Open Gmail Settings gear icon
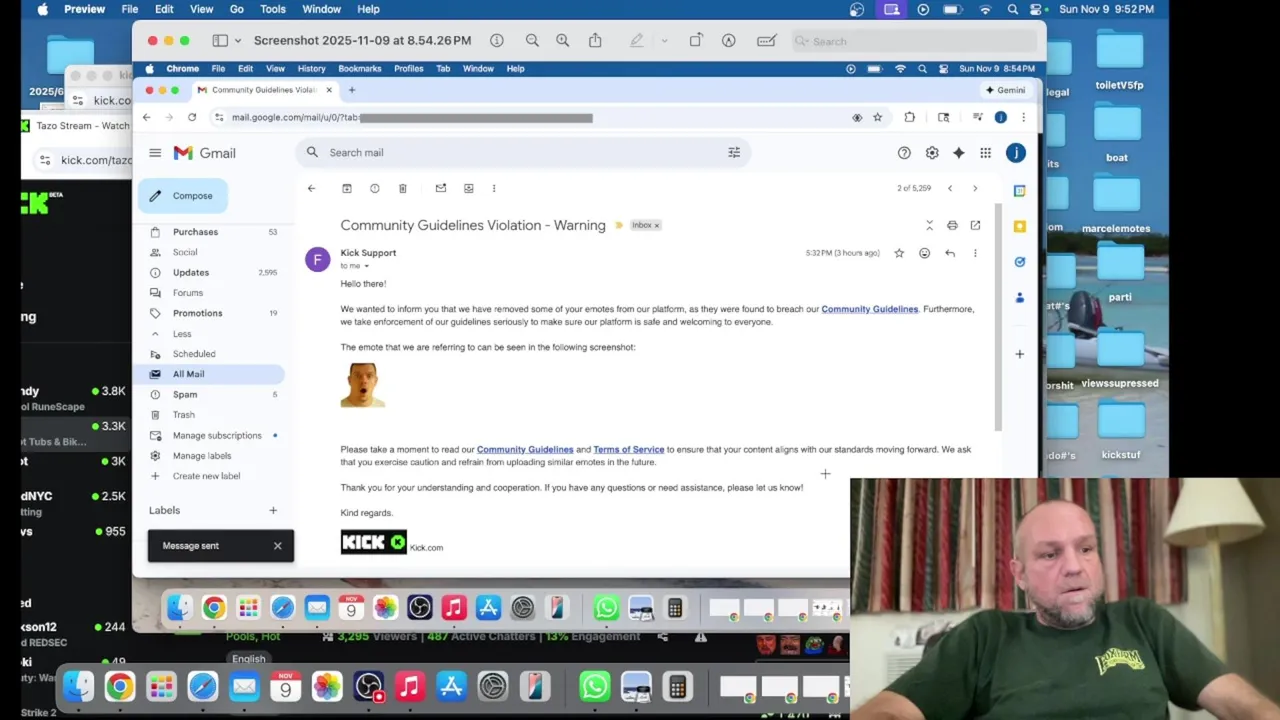The width and height of the screenshot is (1280, 720). coord(932,153)
